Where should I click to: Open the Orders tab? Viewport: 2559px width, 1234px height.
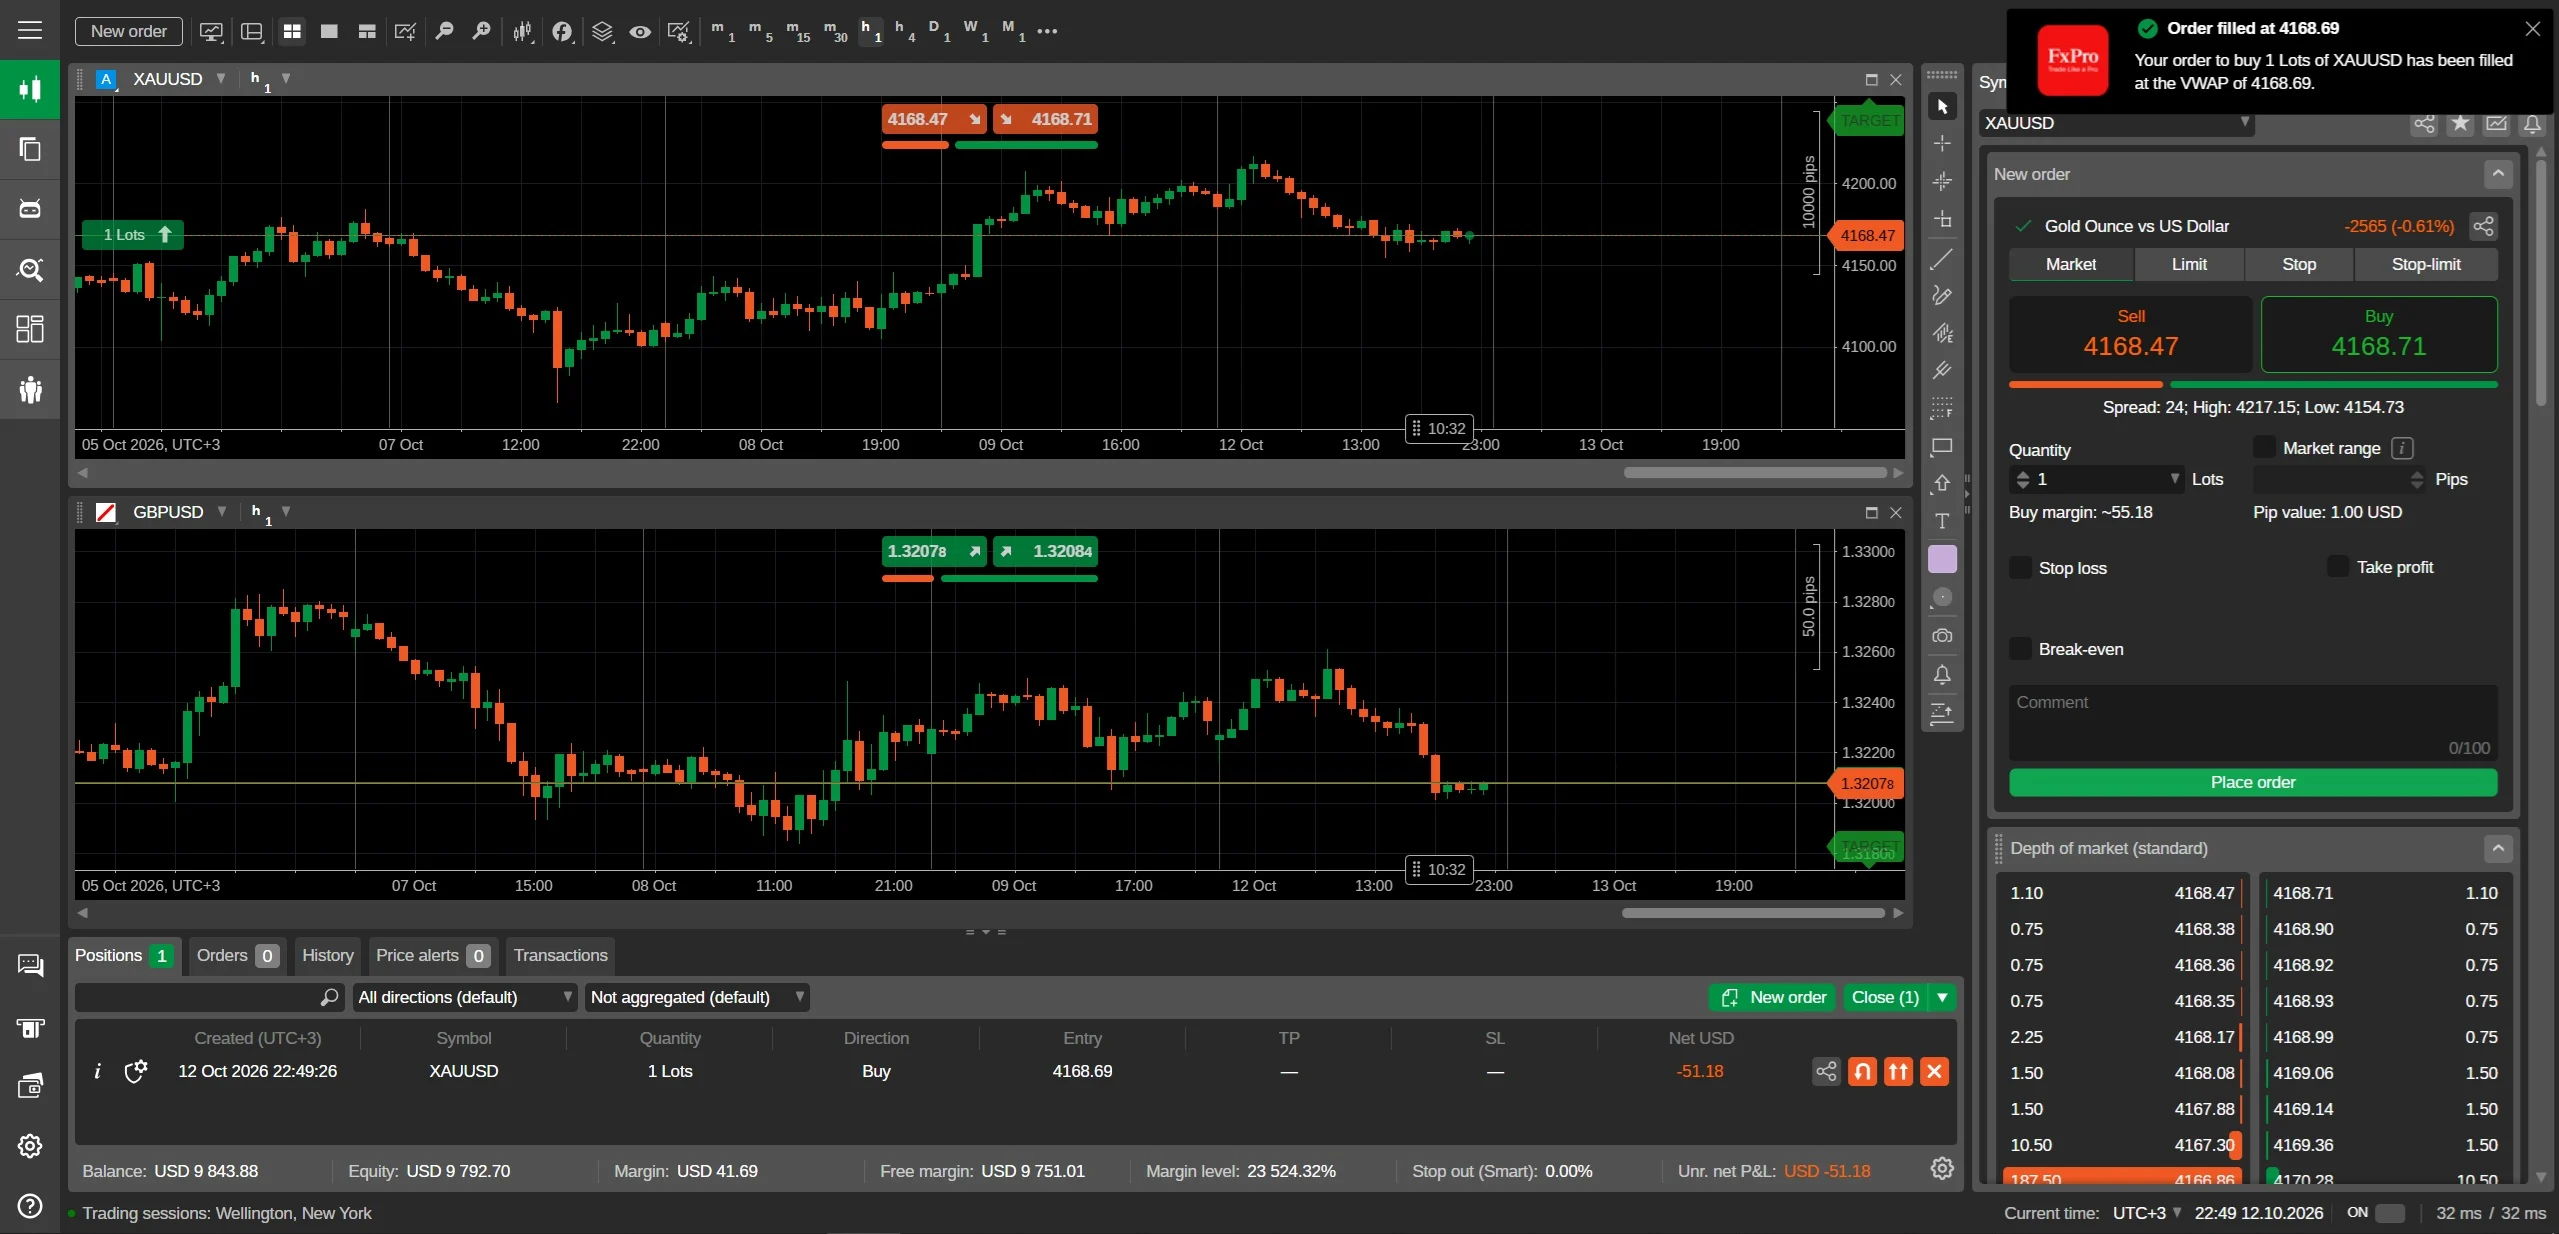point(237,955)
